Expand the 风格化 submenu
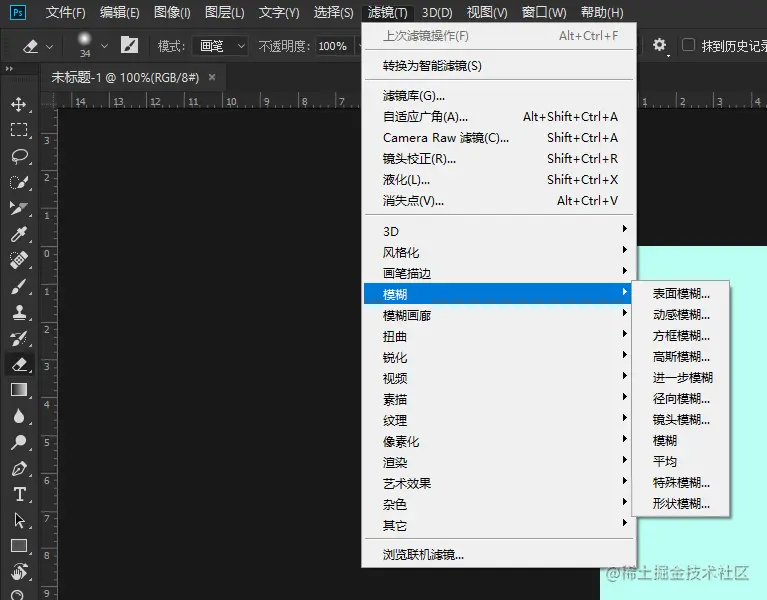The image size is (767, 600). pos(498,252)
